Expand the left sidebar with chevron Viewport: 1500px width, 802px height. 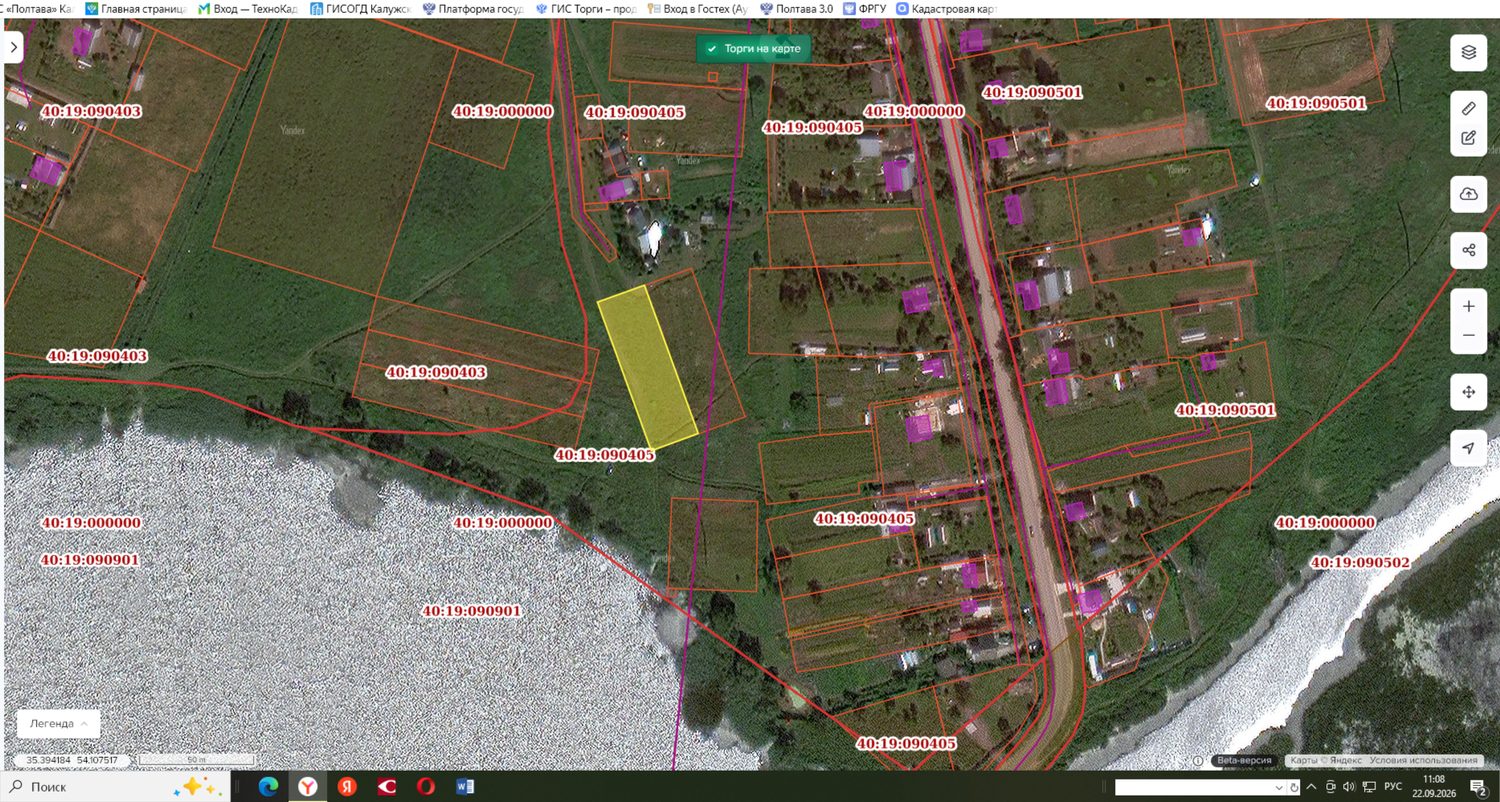click(x=13, y=47)
